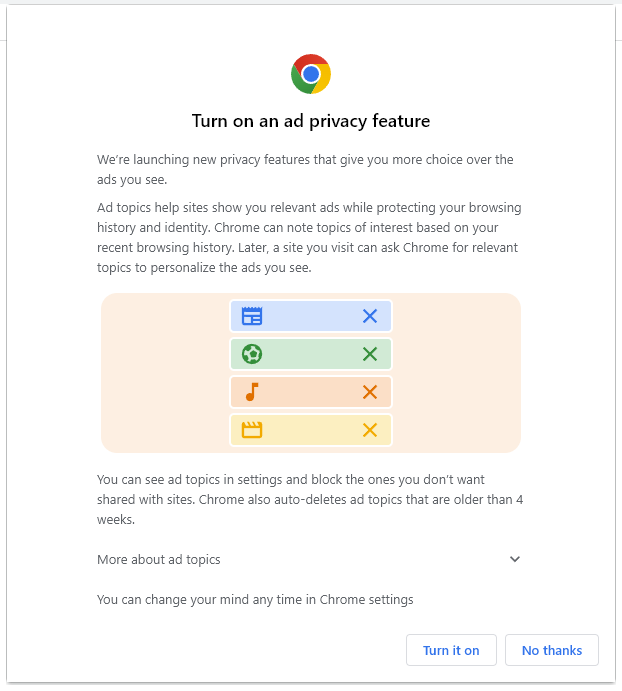Remove the blue news topic with X

[370, 316]
